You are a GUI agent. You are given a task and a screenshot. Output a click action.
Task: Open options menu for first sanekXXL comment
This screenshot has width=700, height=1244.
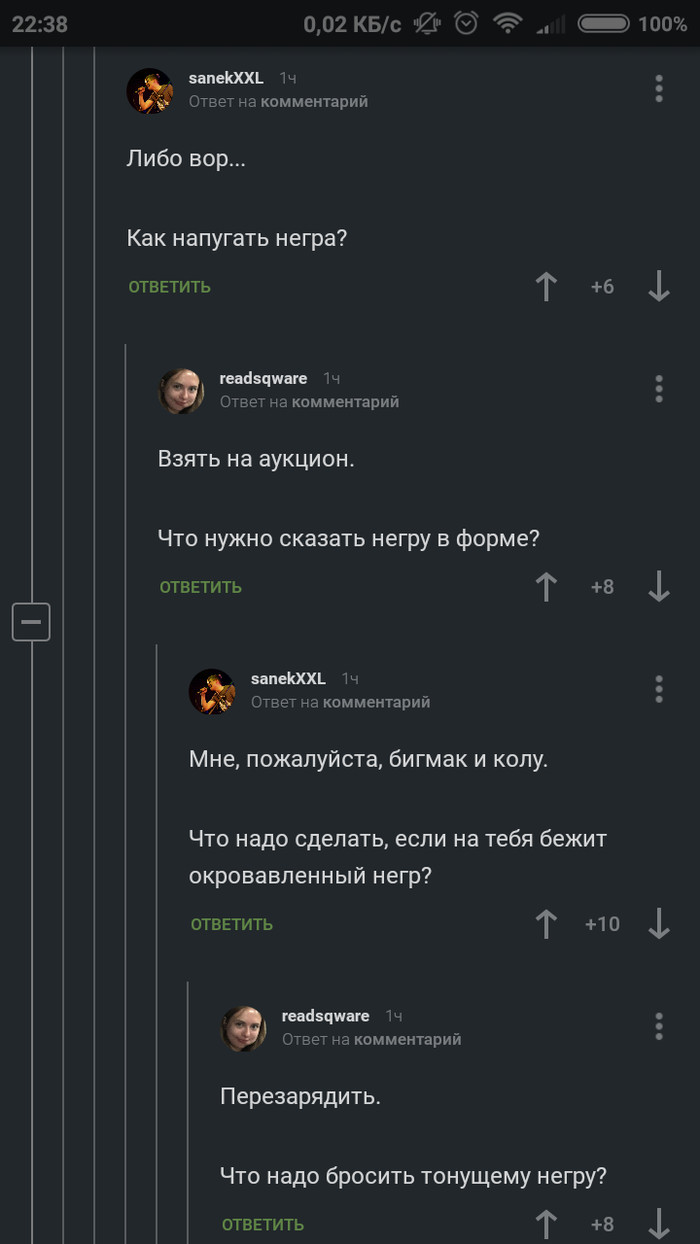pyautogui.click(x=659, y=88)
